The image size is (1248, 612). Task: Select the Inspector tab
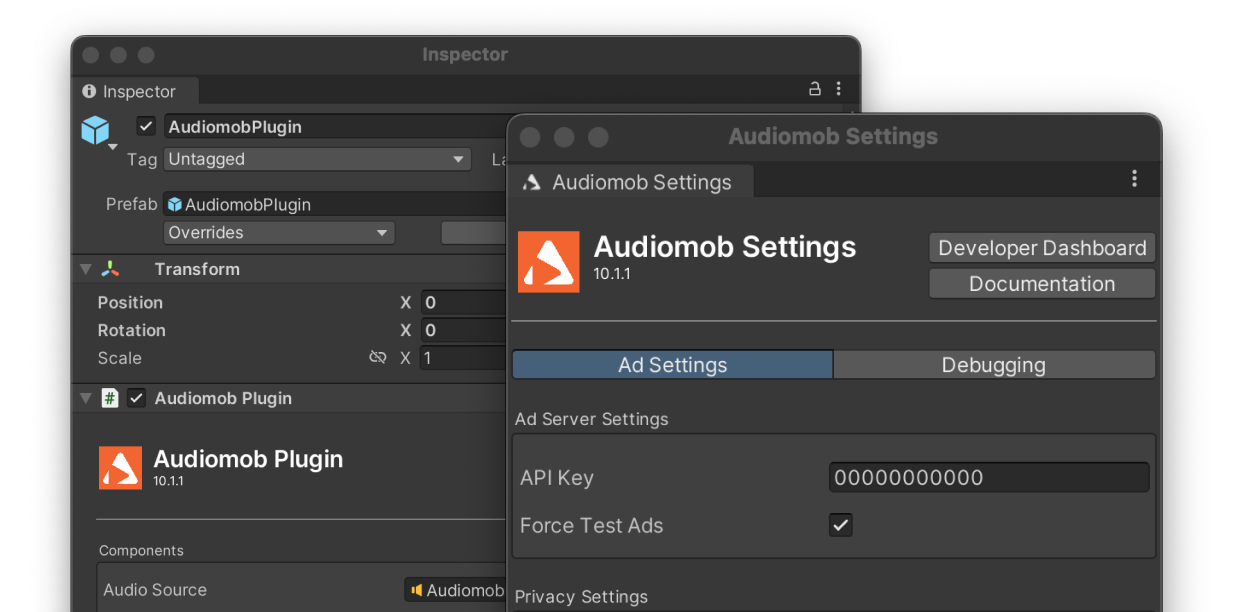click(x=135, y=91)
